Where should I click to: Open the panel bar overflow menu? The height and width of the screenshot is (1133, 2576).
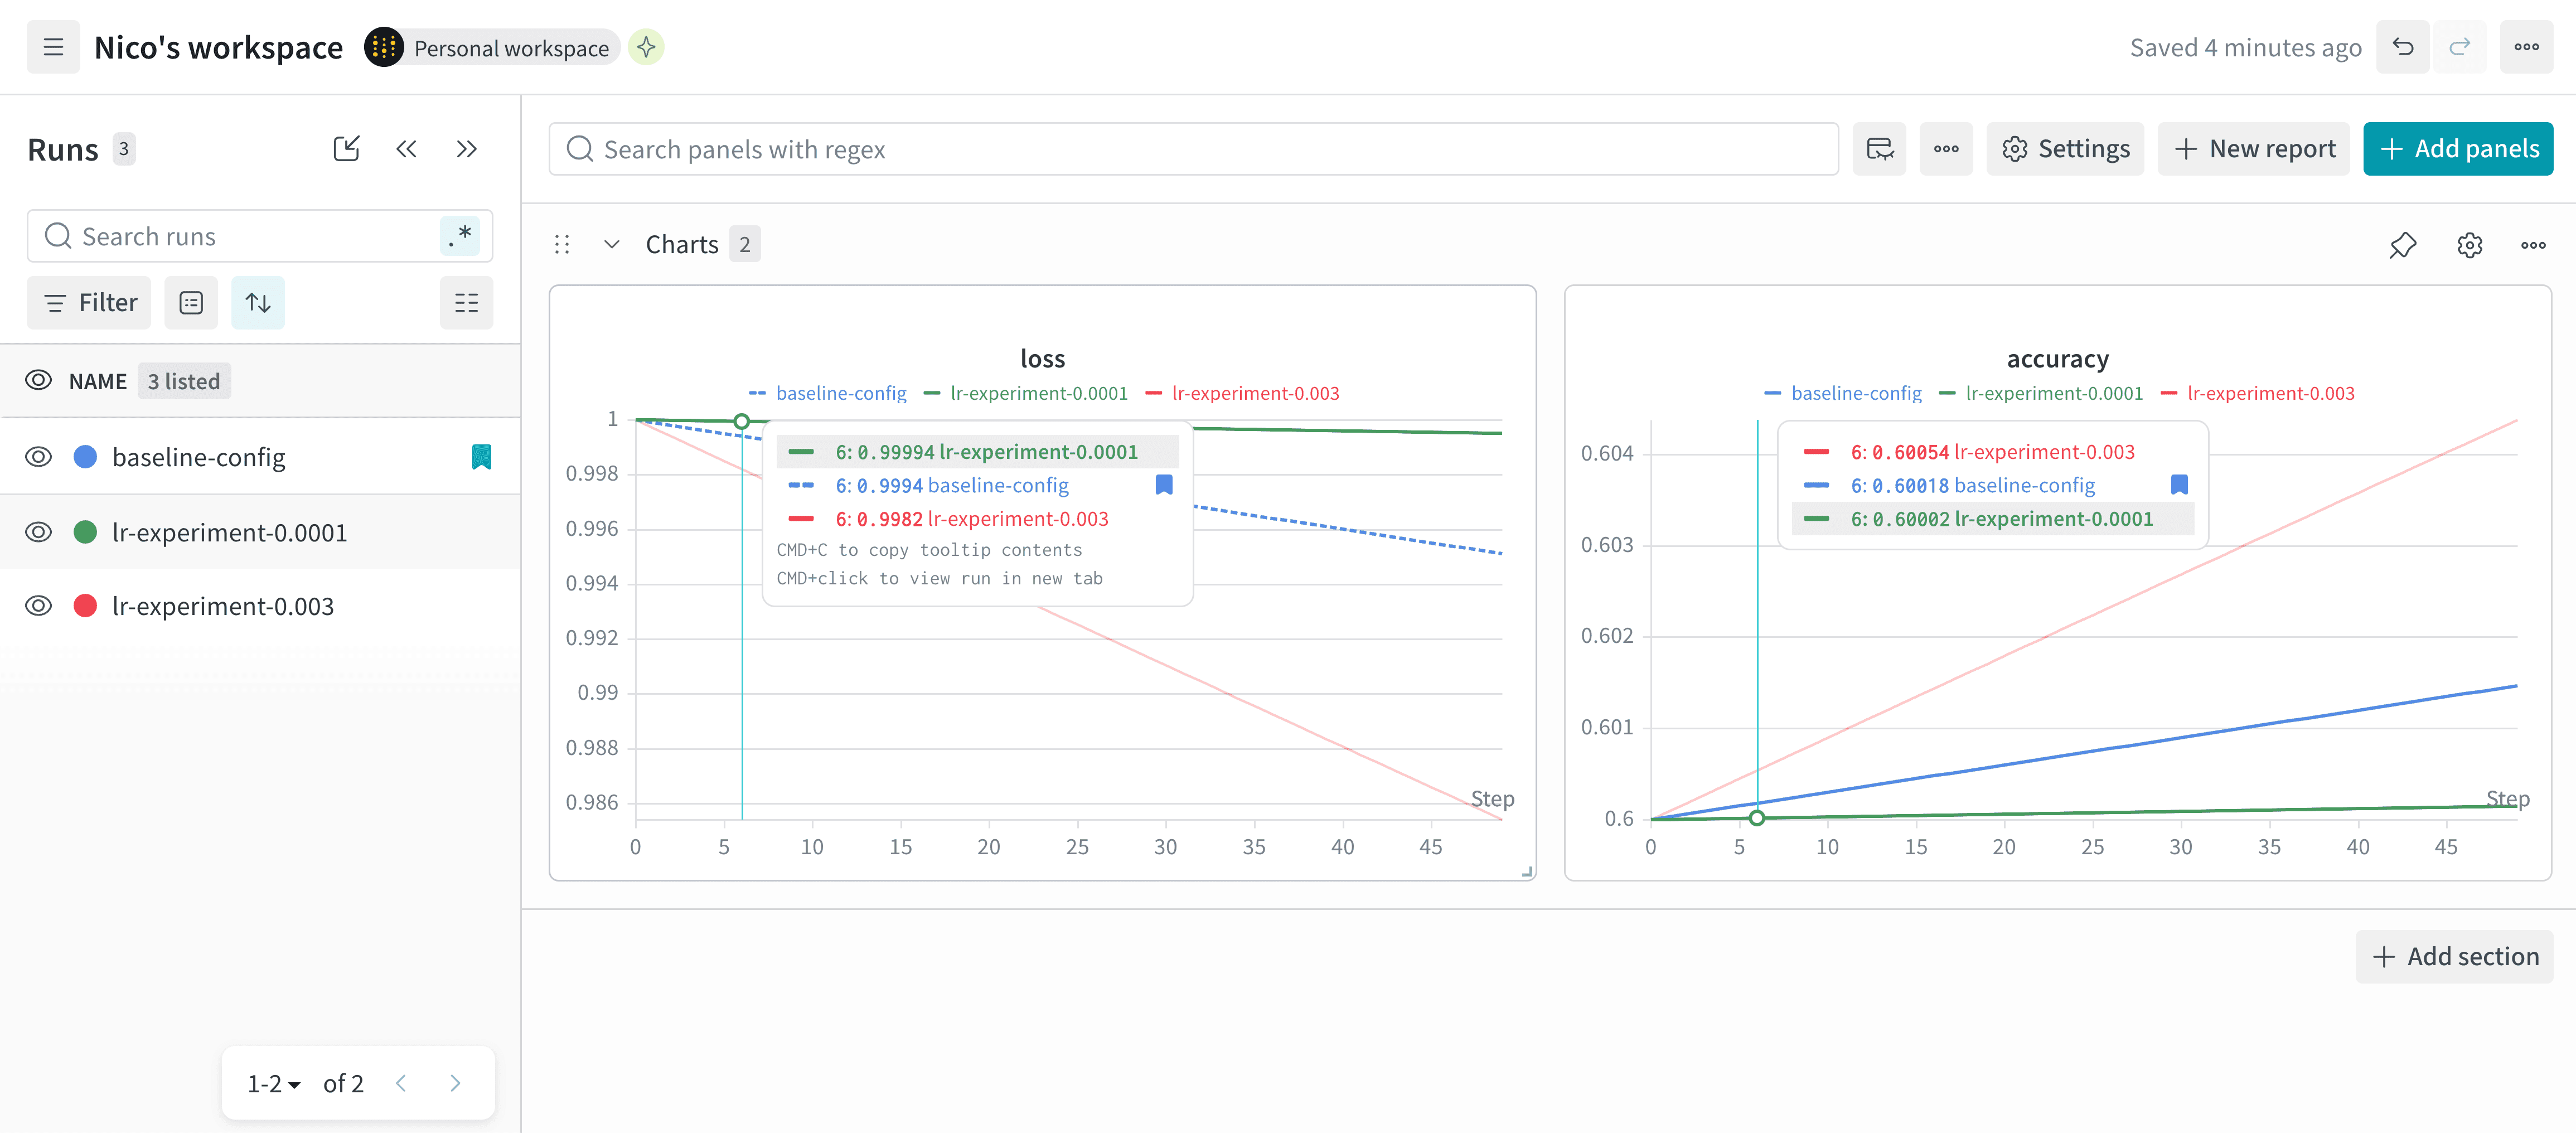[x=1946, y=149]
